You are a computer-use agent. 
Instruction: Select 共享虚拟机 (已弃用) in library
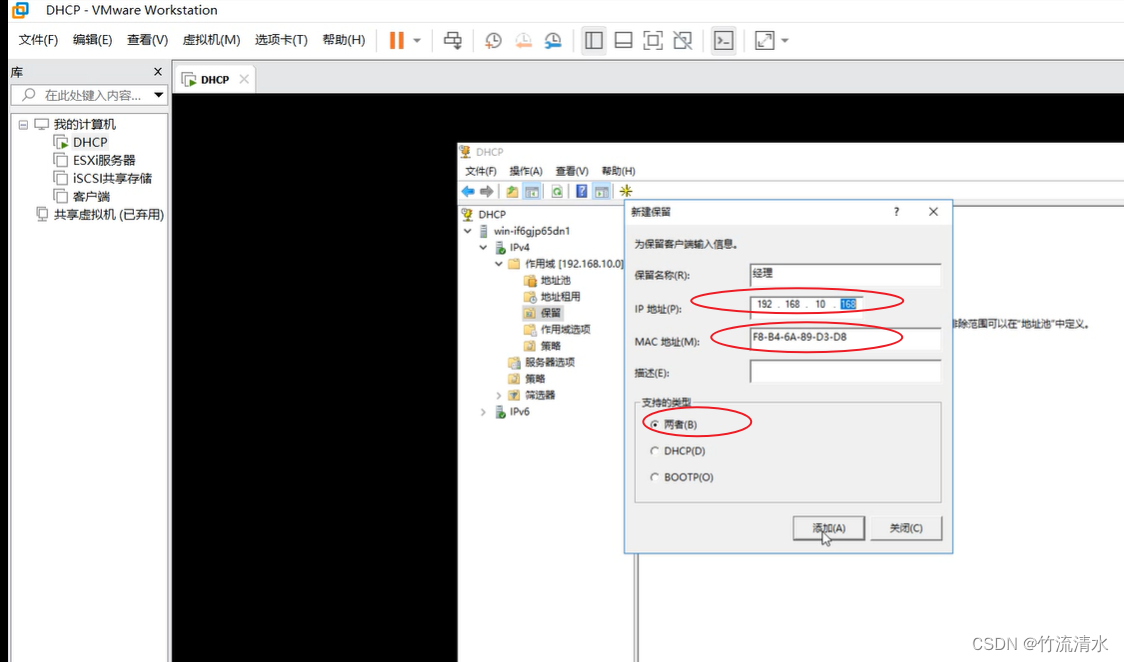click(x=109, y=214)
